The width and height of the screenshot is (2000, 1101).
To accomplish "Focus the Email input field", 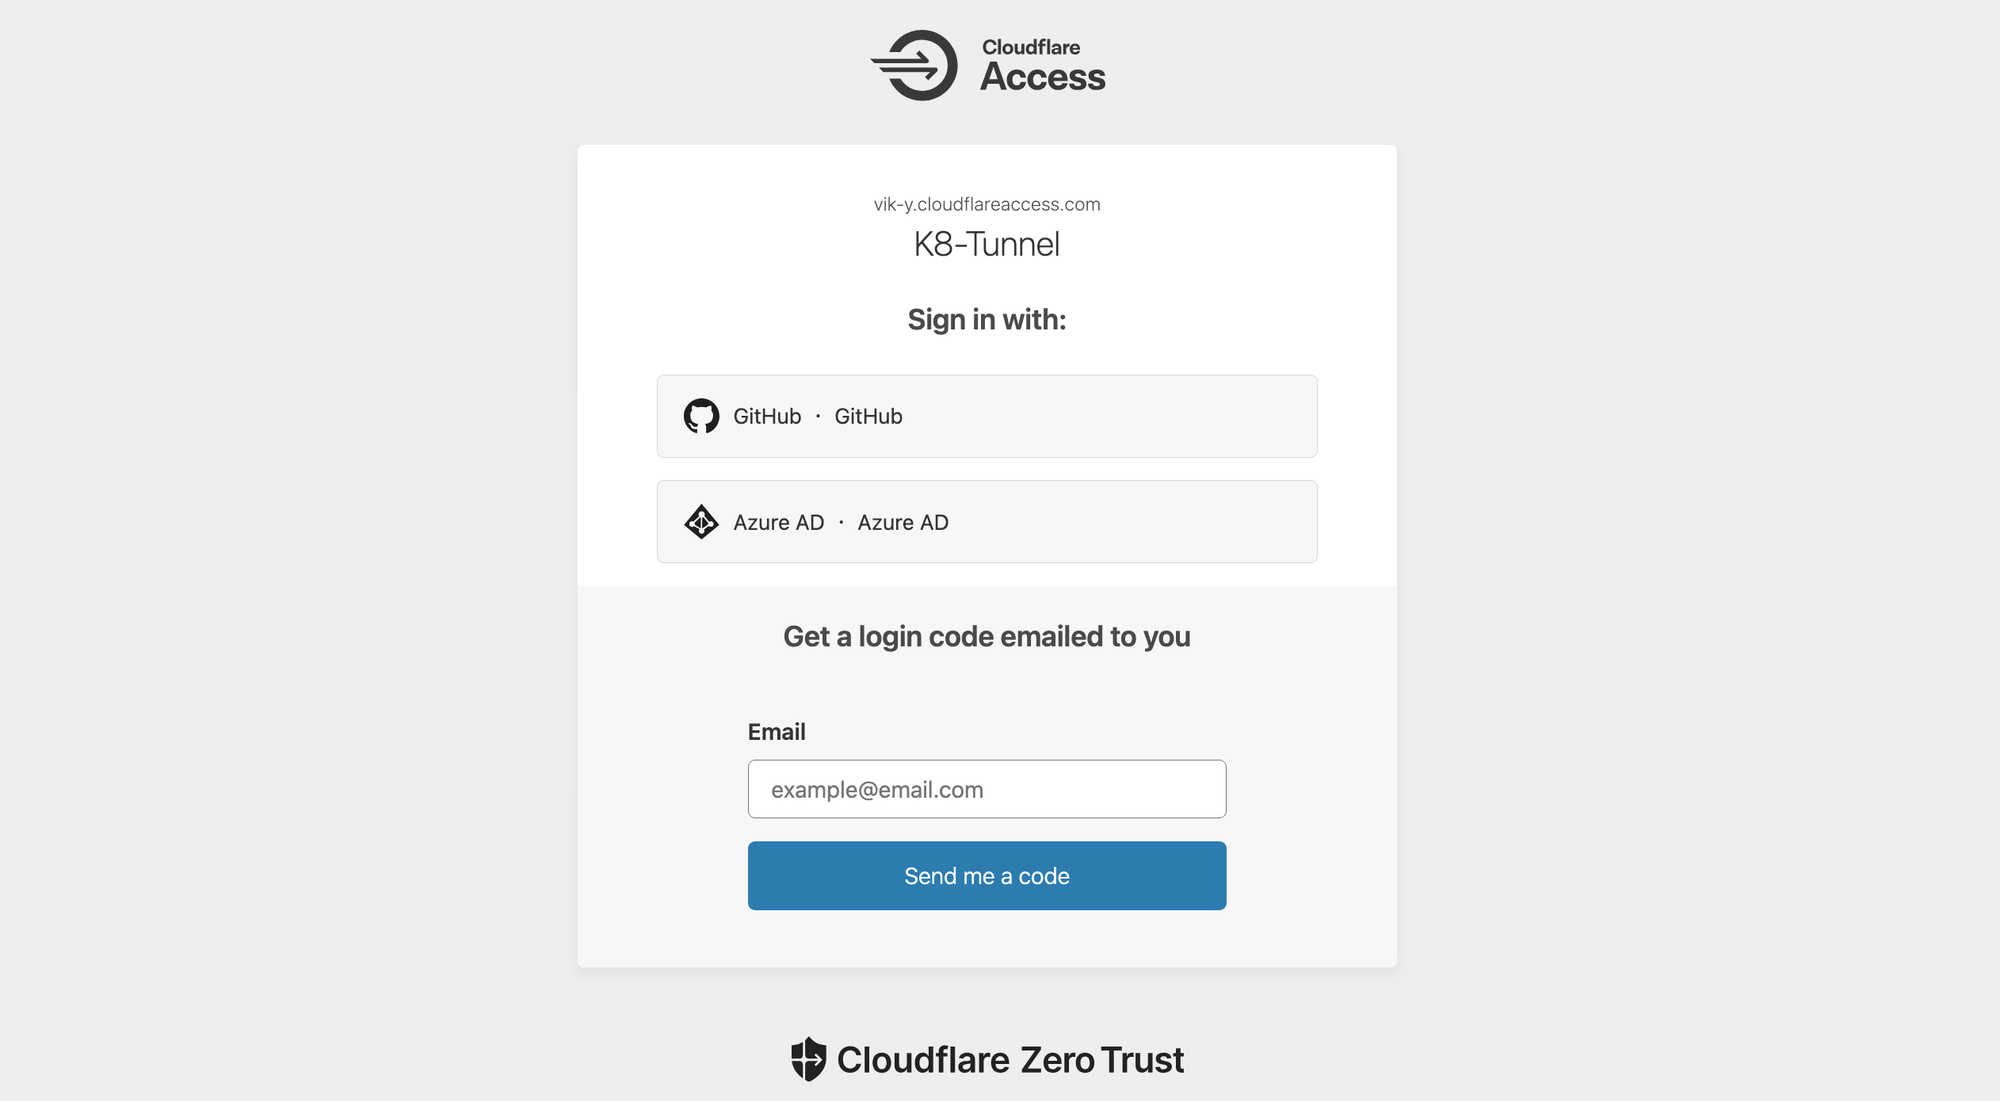I will [x=986, y=789].
